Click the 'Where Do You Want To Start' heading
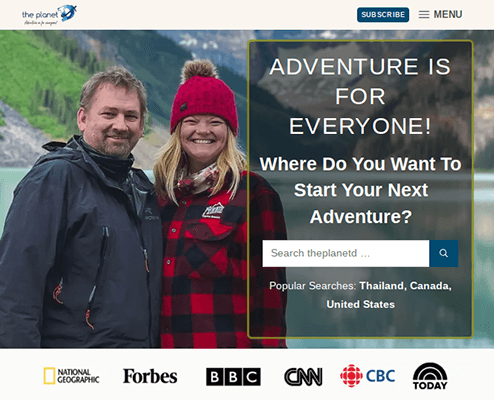 point(360,190)
